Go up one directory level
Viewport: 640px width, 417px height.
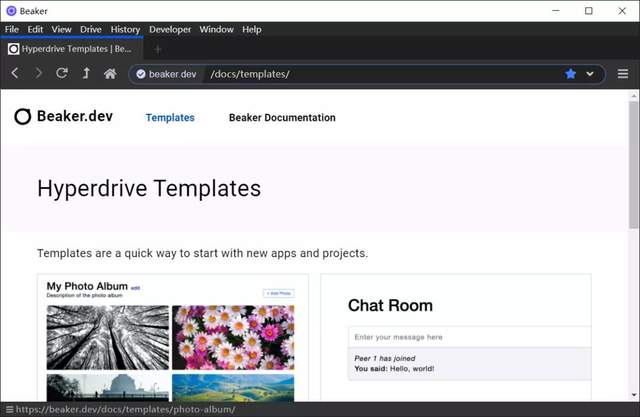point(86,74)
